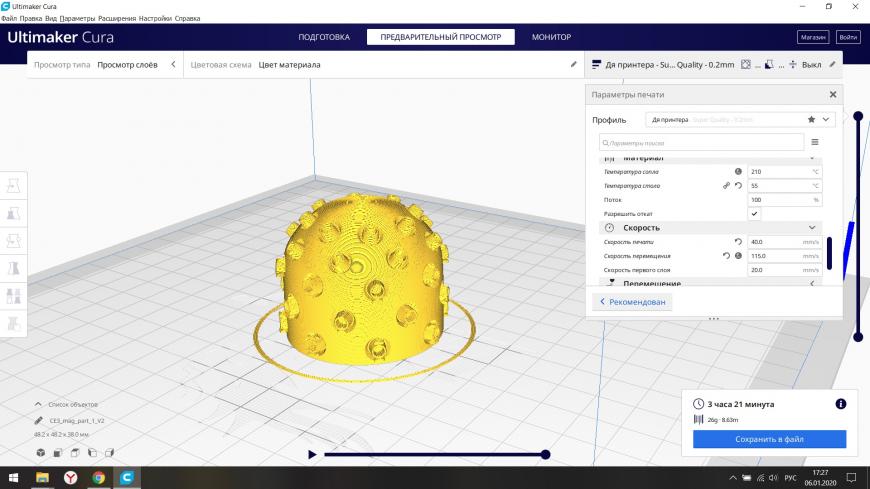Click the Рекомендован button

coord(632,302)
